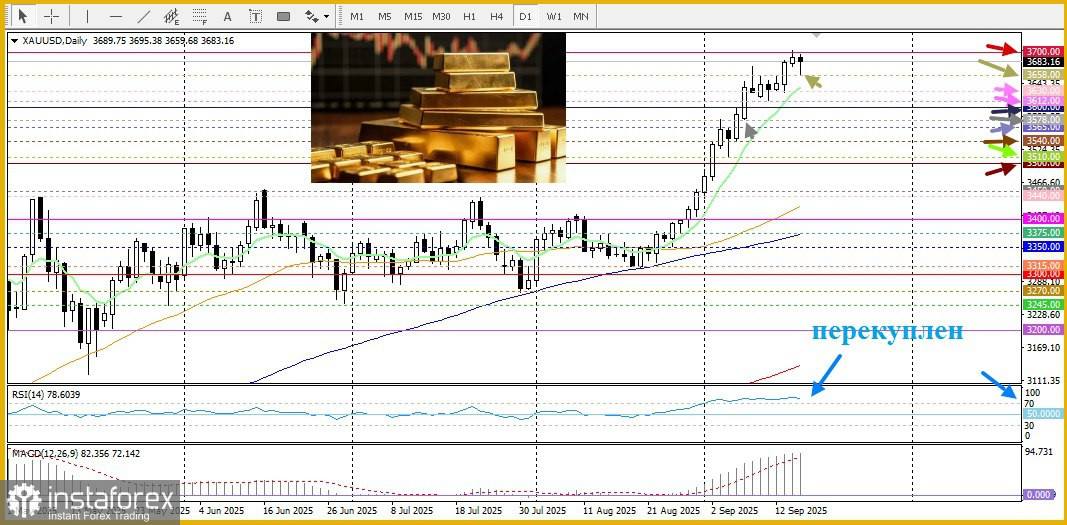This screenshot has width=1067, height=525.
Task: Click the olive 3658.00 price level label
Action: point(1043,73)
